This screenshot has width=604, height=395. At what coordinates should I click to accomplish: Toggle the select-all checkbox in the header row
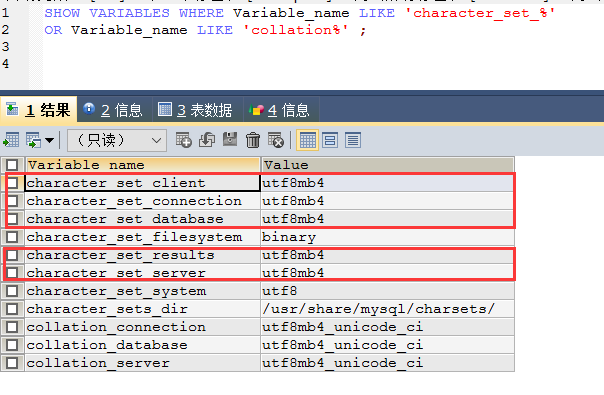tap(12, 165)
